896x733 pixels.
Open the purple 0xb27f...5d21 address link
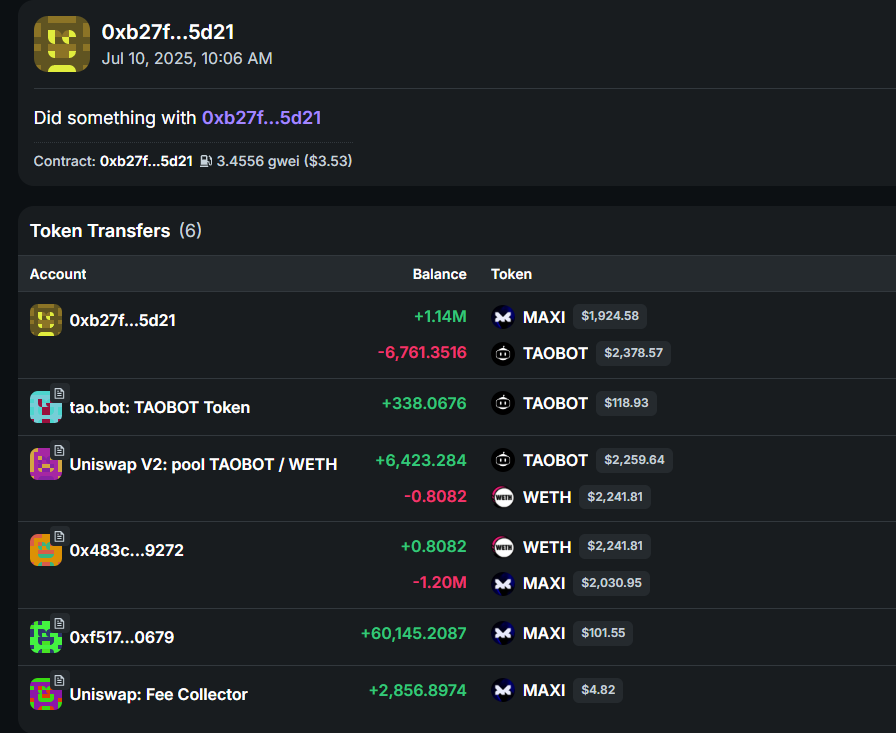(261, 118)
